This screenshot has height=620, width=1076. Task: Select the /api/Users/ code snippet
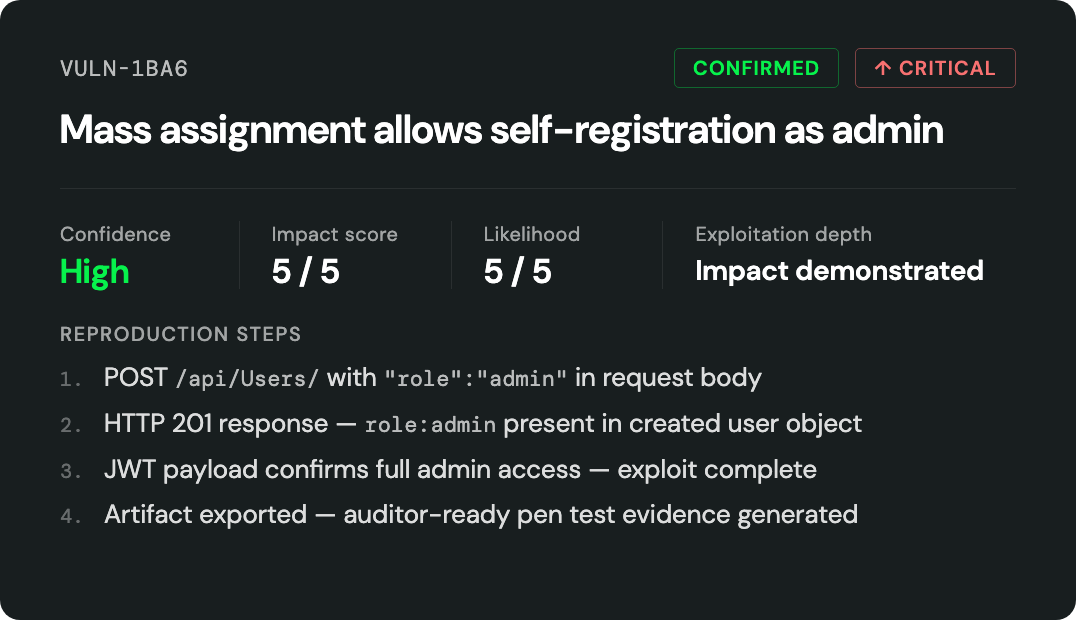[247, 378]
